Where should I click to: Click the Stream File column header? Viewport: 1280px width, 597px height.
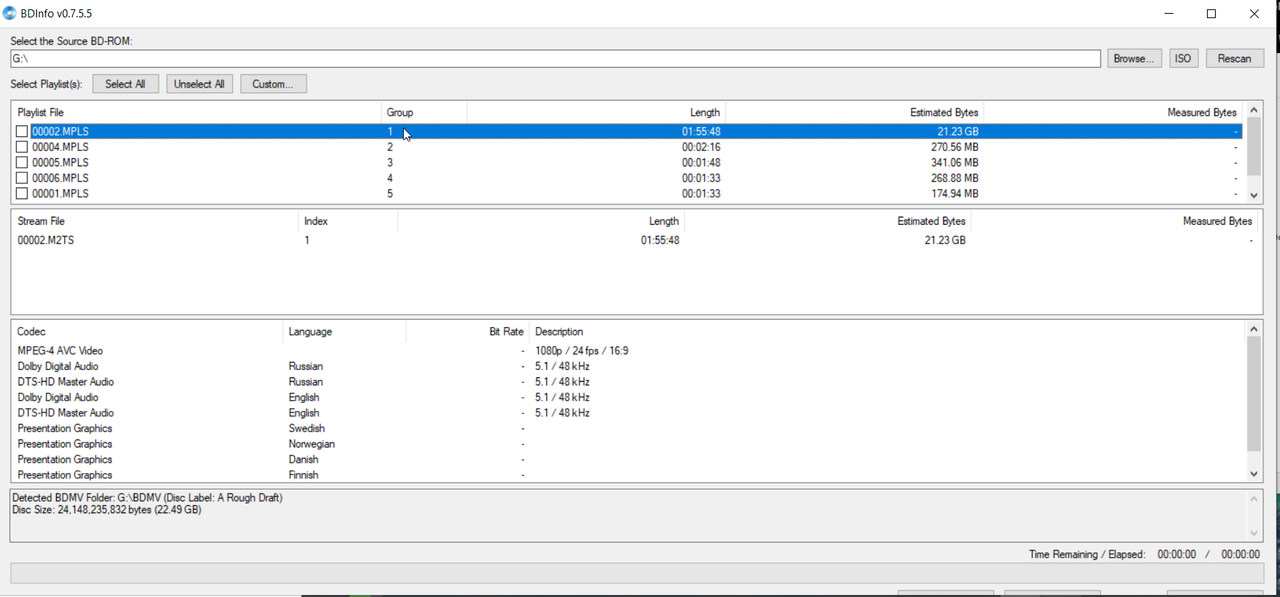pos(154,221)
